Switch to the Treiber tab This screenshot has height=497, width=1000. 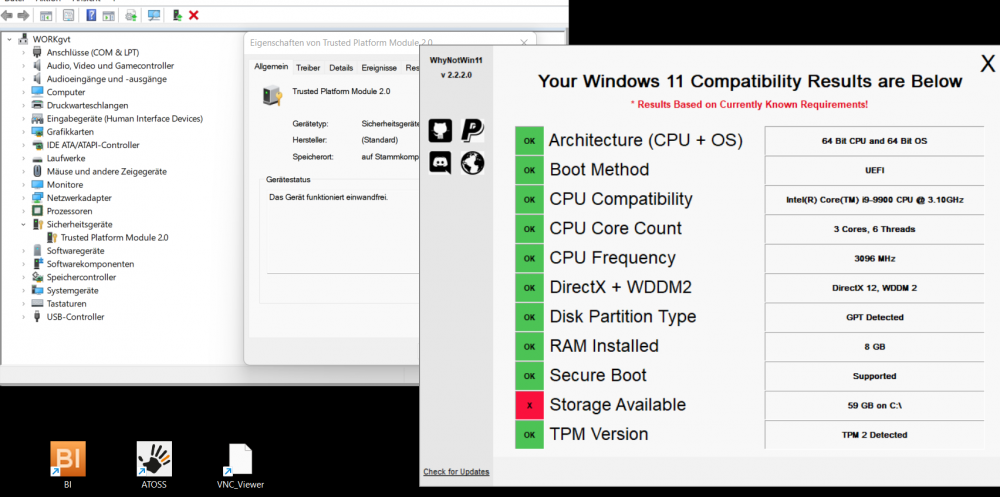coord(308,68)
